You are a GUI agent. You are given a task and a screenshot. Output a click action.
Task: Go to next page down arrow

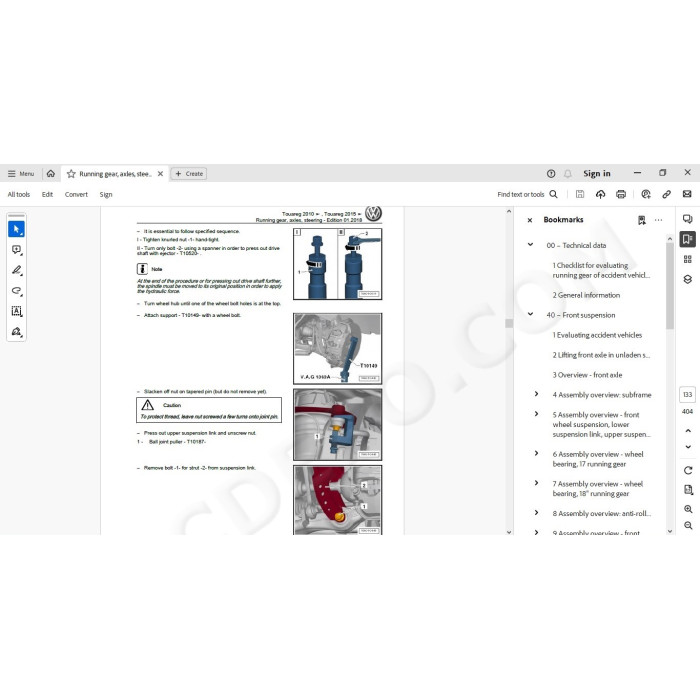[688, 447]
